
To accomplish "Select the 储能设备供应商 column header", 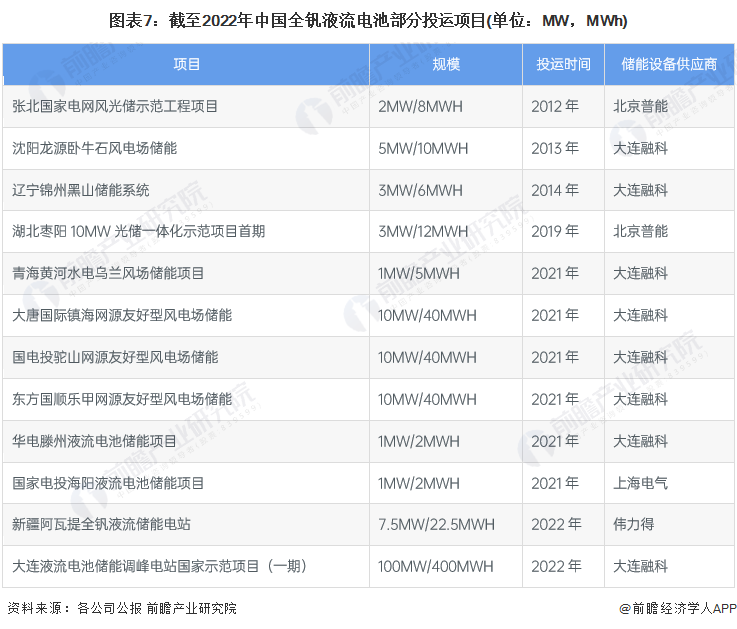I will [x=669, y=64].
